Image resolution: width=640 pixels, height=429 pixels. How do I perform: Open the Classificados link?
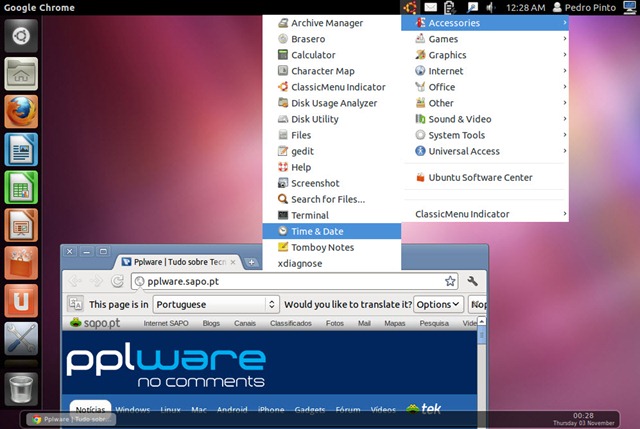[x=291, y=323]
